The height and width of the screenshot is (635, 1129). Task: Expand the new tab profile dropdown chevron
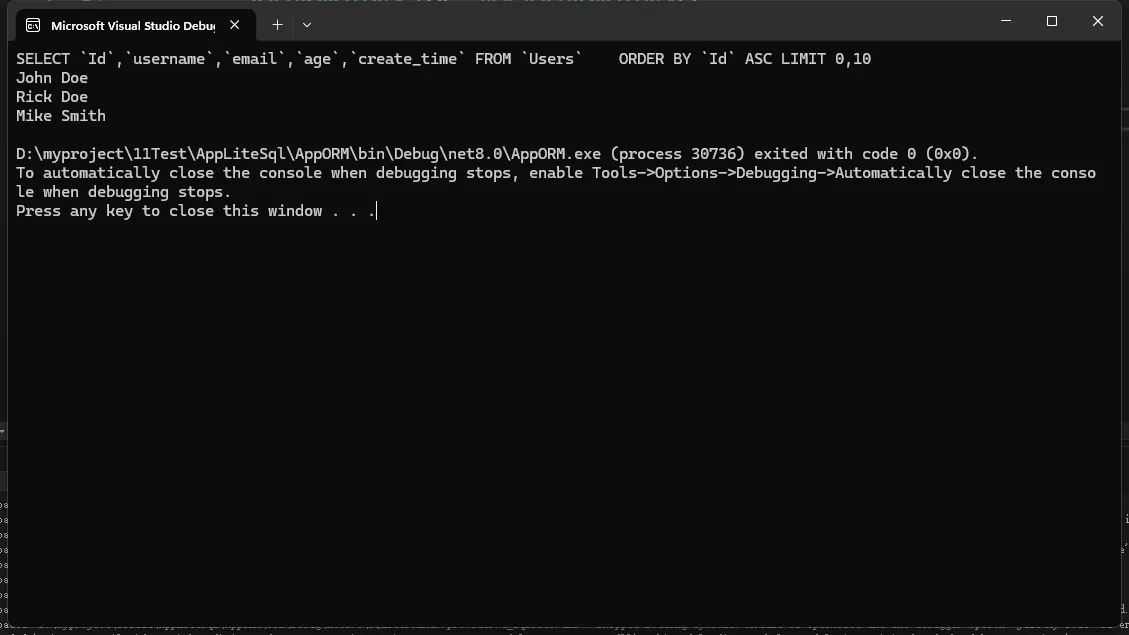(307, 24)
